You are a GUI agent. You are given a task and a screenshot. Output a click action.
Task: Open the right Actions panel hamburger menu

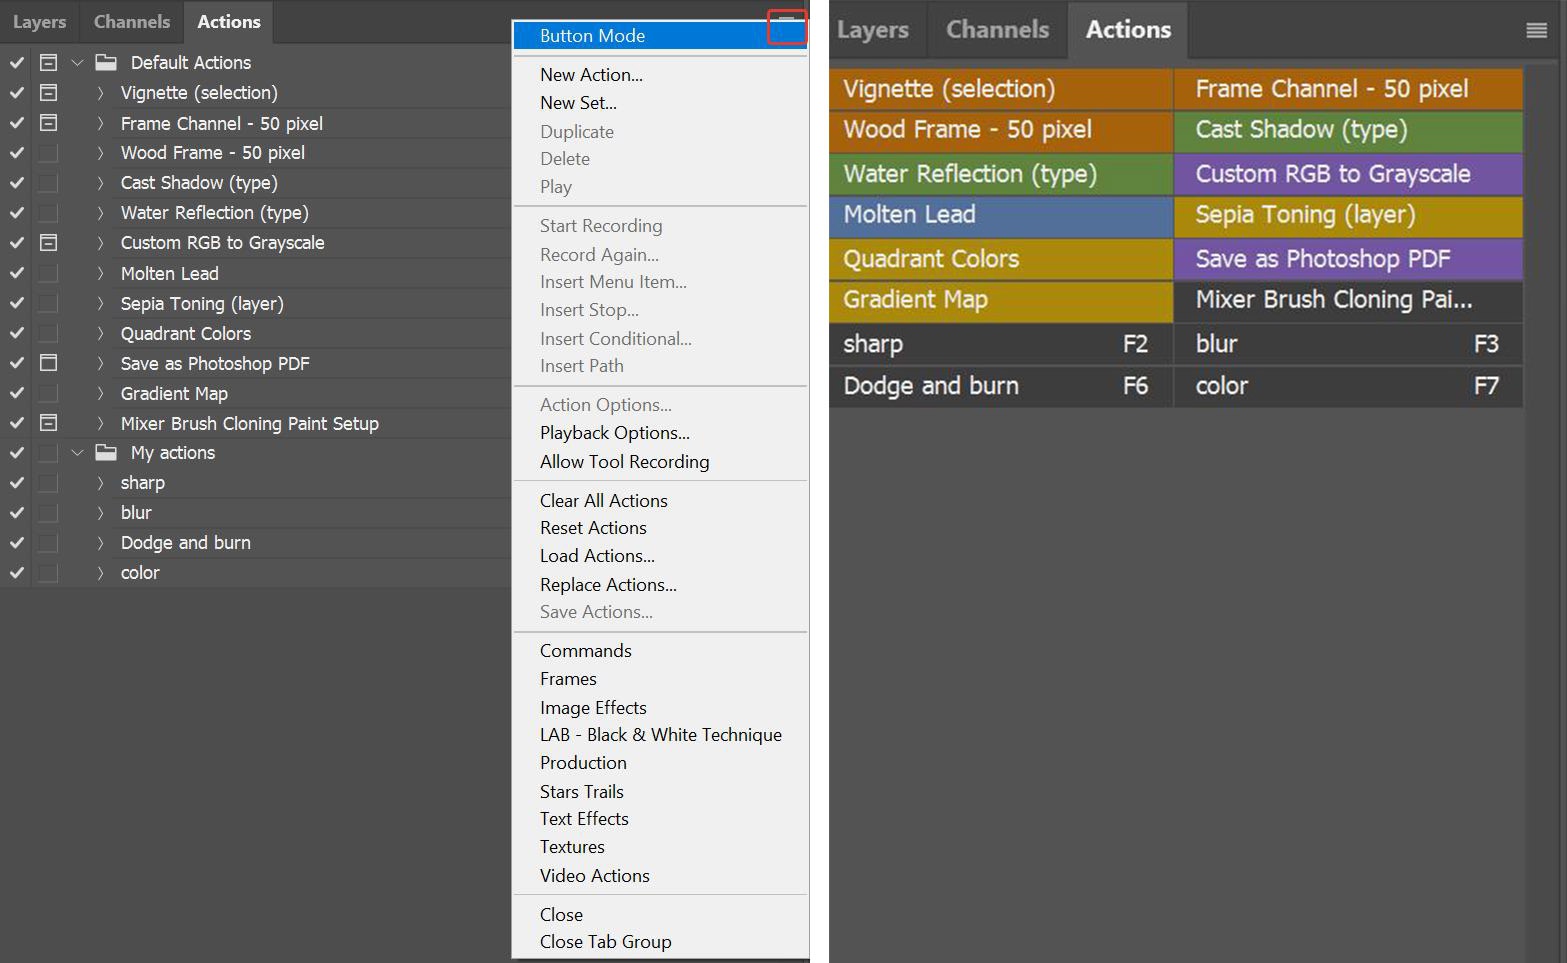point(1536,31)
